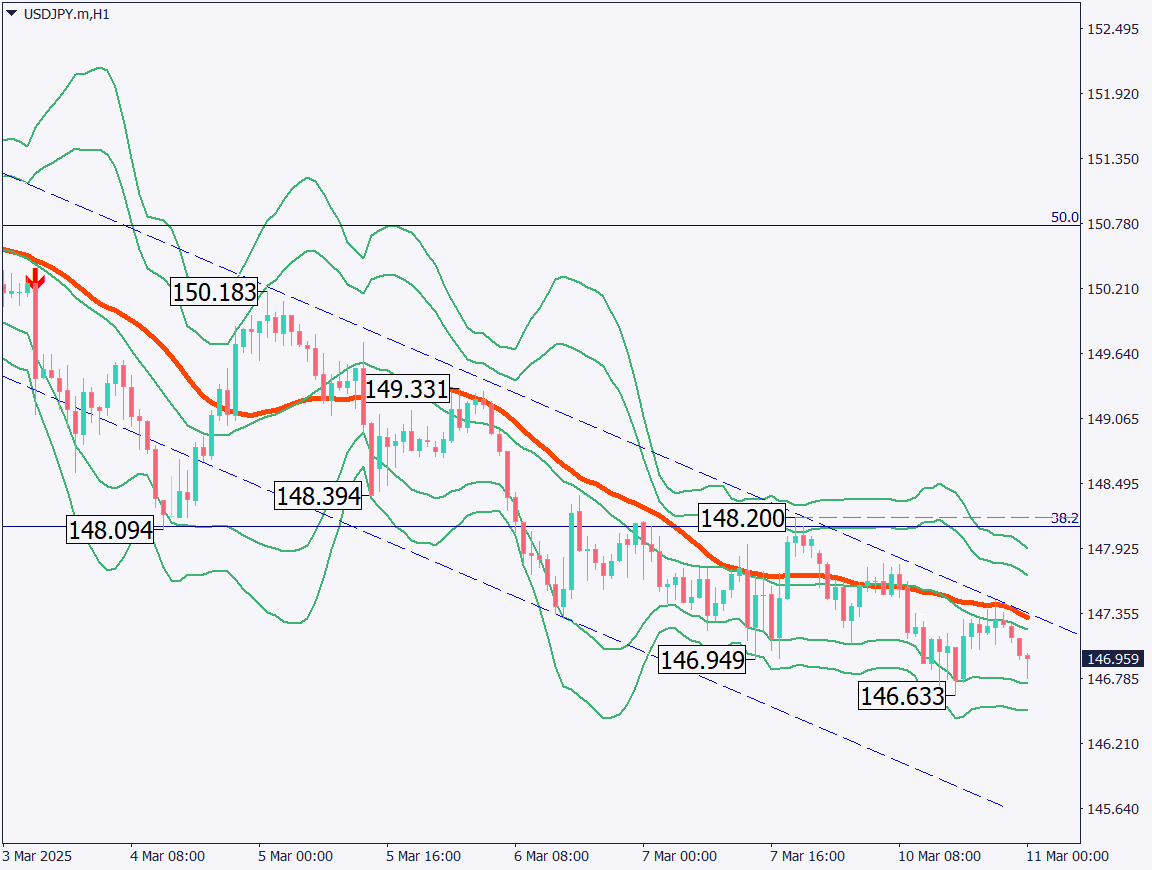Screen dimensions: 1152x870
Task: Click the 7 Mar 16:00 time label
Action: [806, 857]
